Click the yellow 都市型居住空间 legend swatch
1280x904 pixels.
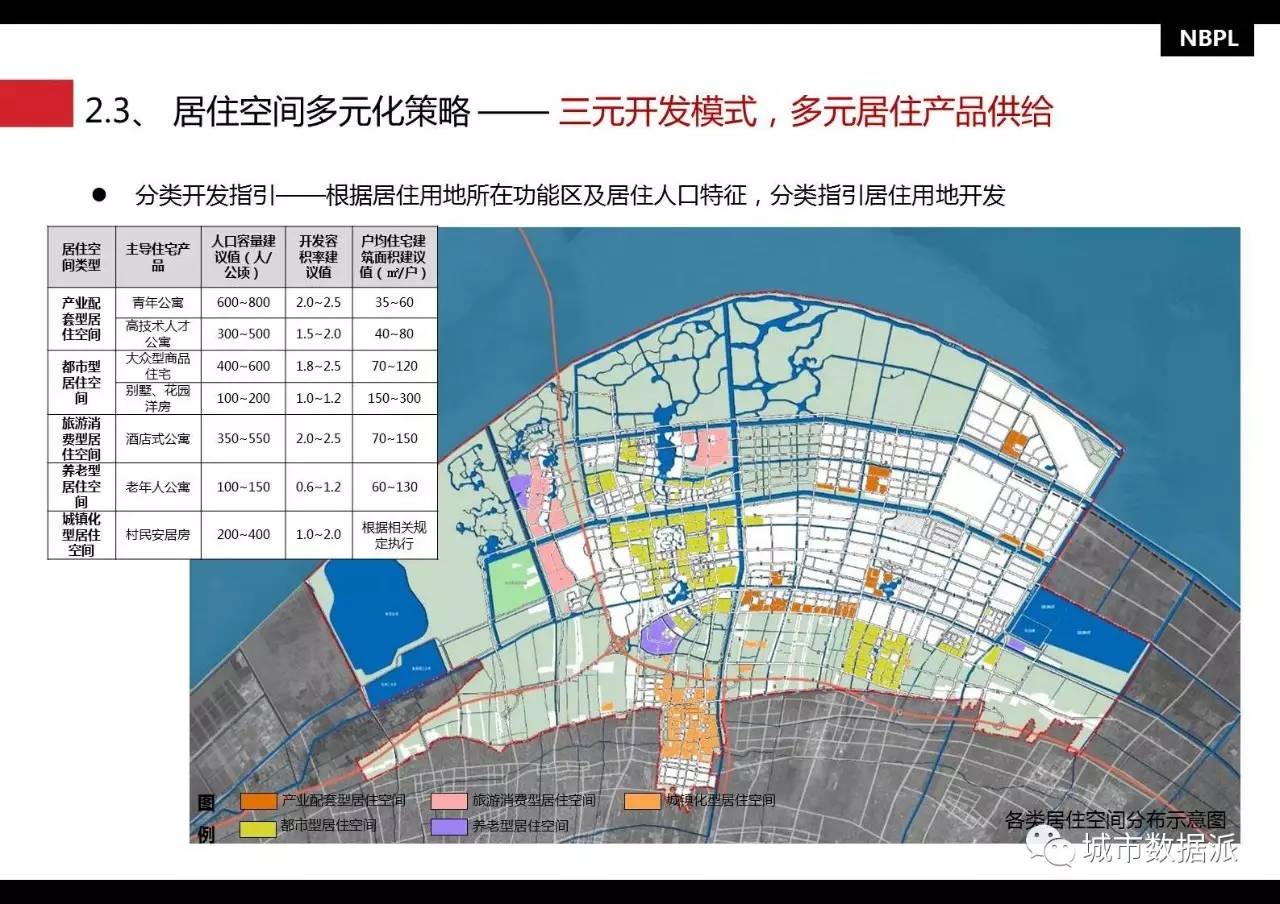(259, 827)
